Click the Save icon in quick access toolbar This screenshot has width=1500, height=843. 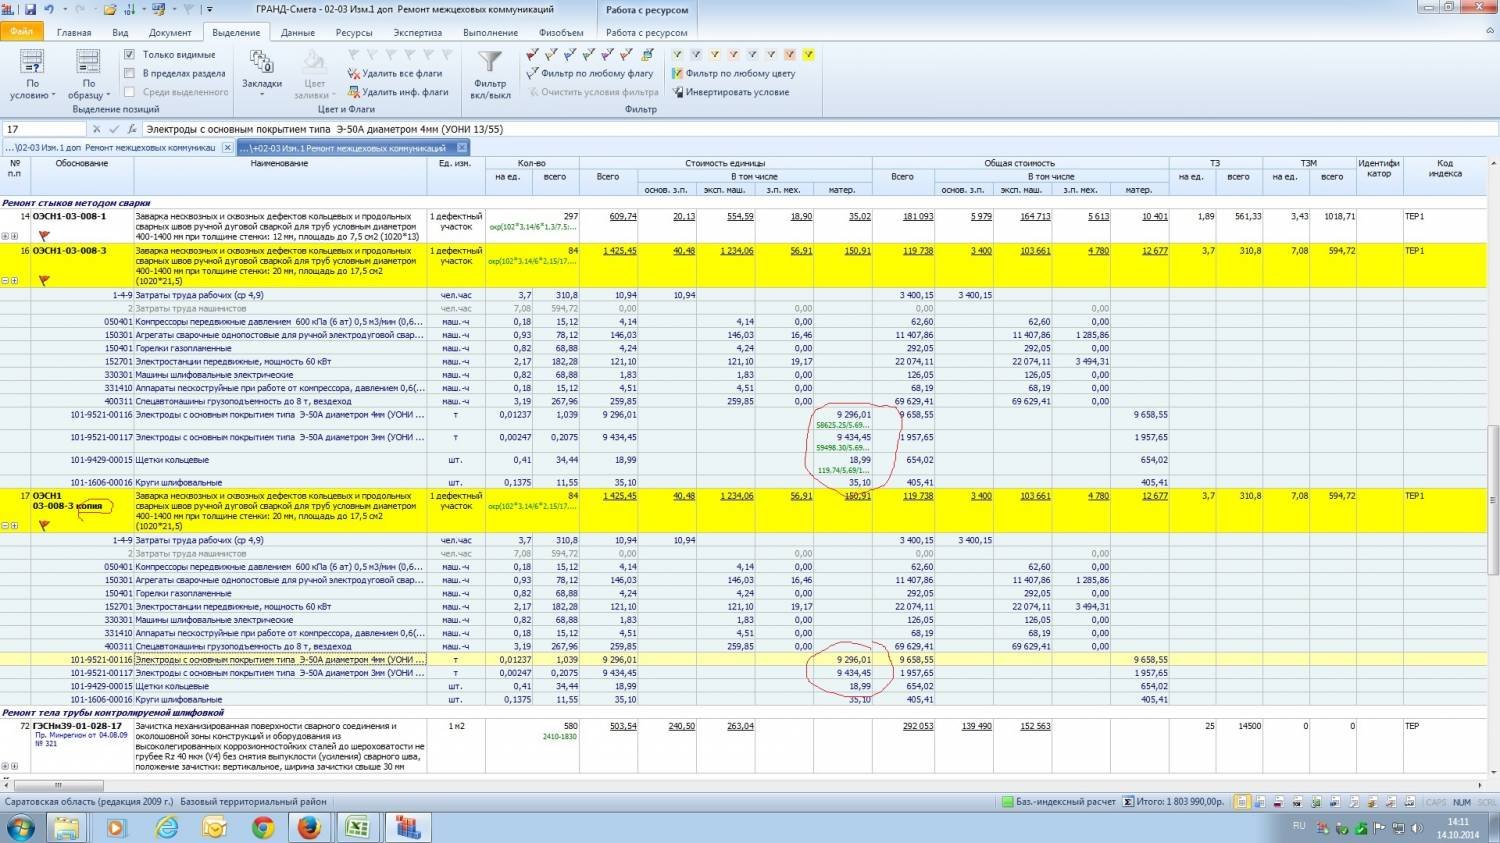tap(30, 9)
